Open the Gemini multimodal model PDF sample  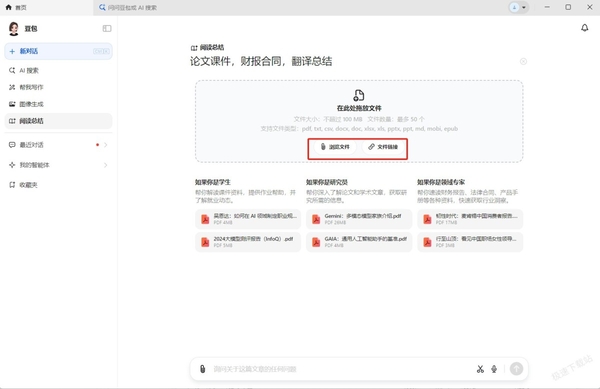[x=359, y=219]
